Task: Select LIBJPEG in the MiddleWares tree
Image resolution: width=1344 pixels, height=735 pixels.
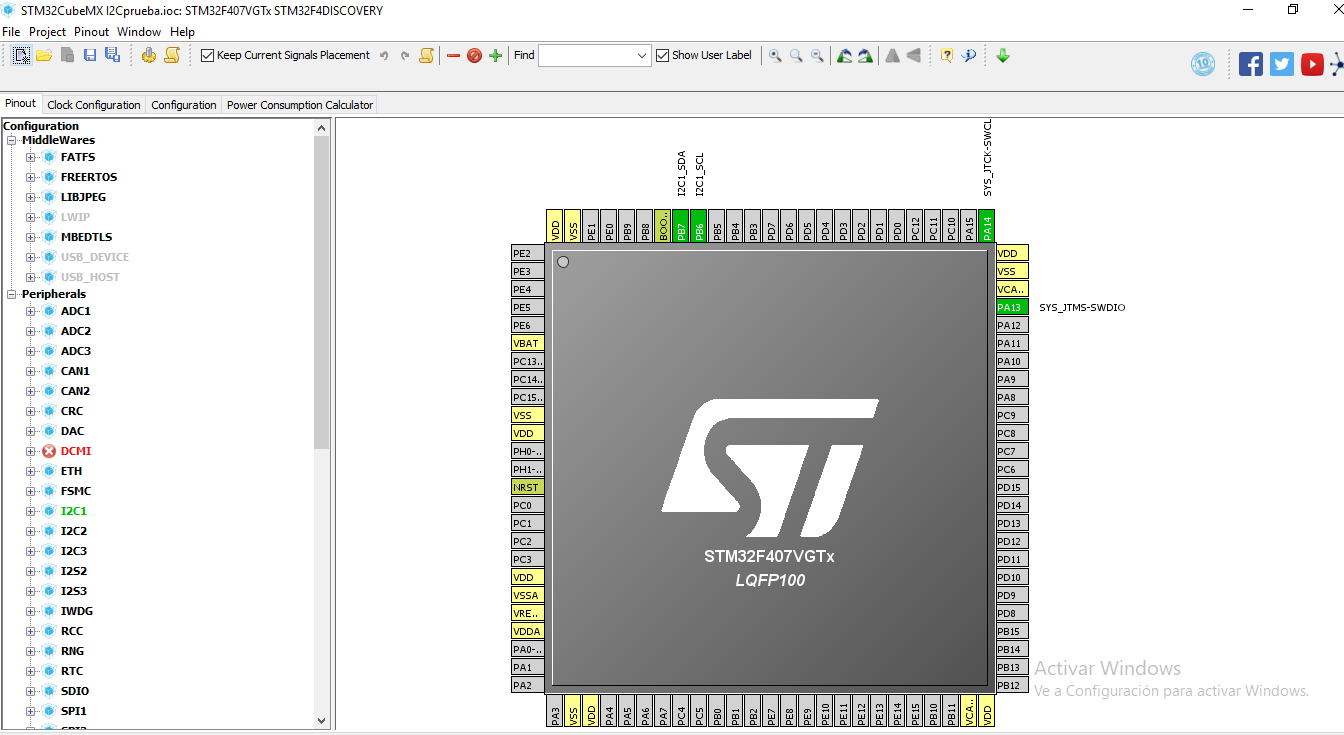Action: (83, 197)
